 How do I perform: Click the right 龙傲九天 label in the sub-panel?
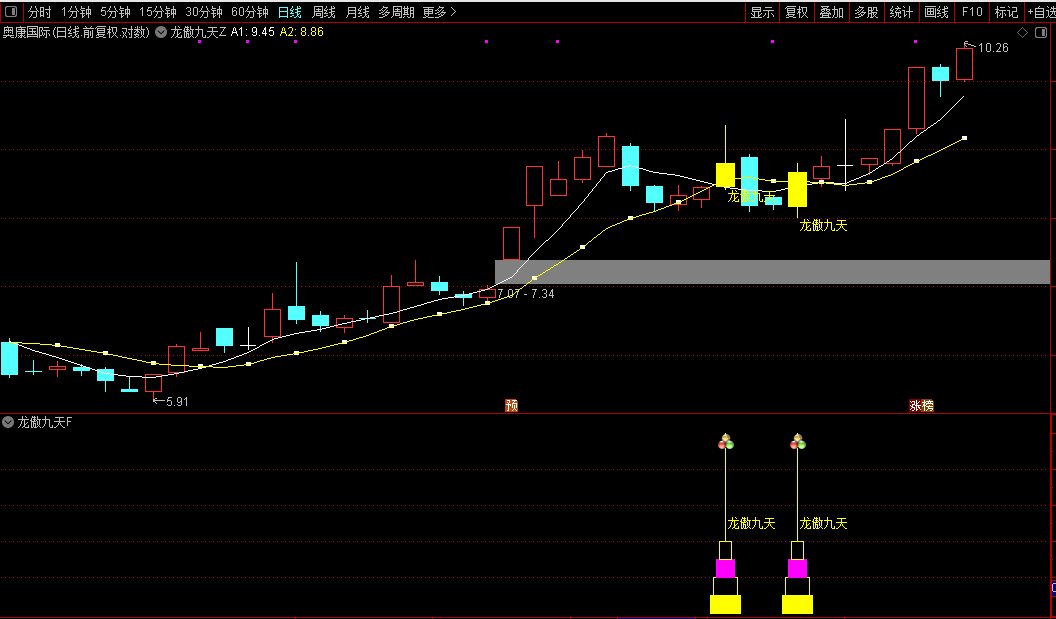point(823,523)
